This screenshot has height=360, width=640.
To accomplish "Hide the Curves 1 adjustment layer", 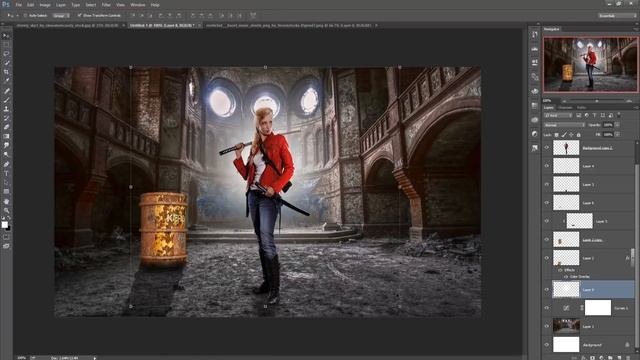I will tap(547, 308).
